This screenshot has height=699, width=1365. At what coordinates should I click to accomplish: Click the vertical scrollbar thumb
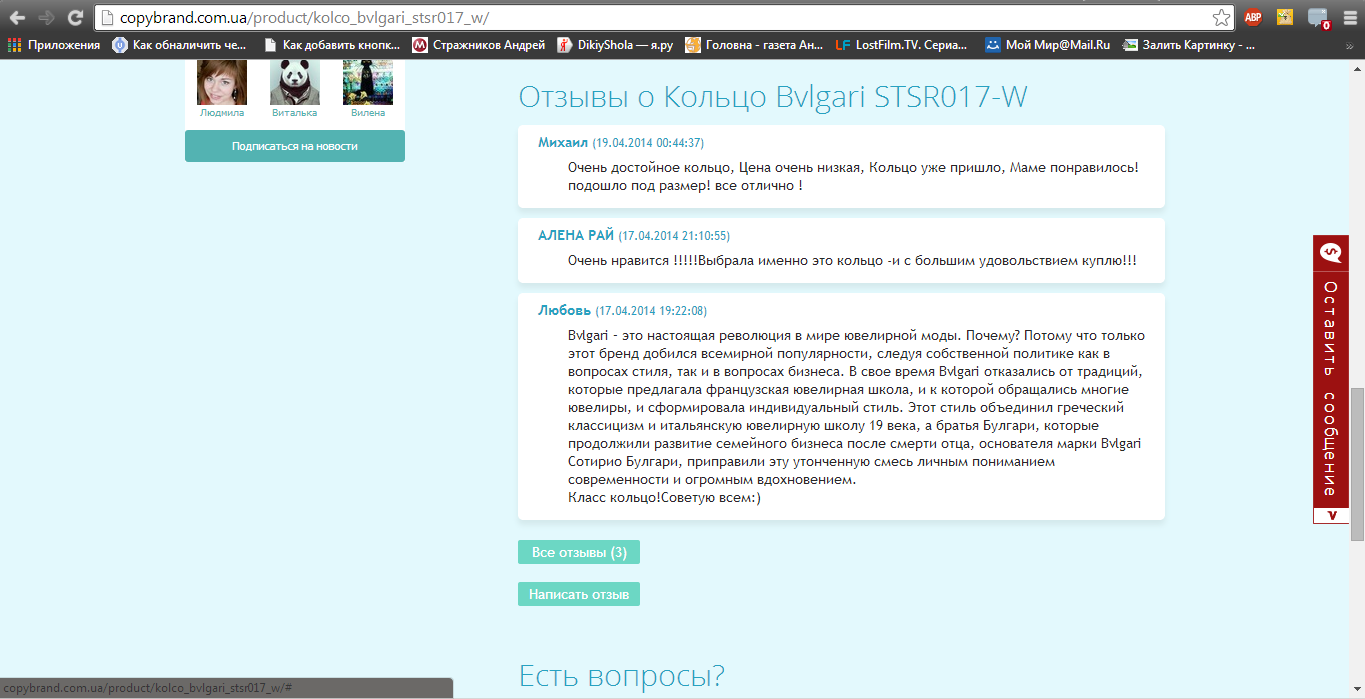tap(1357, 464)
